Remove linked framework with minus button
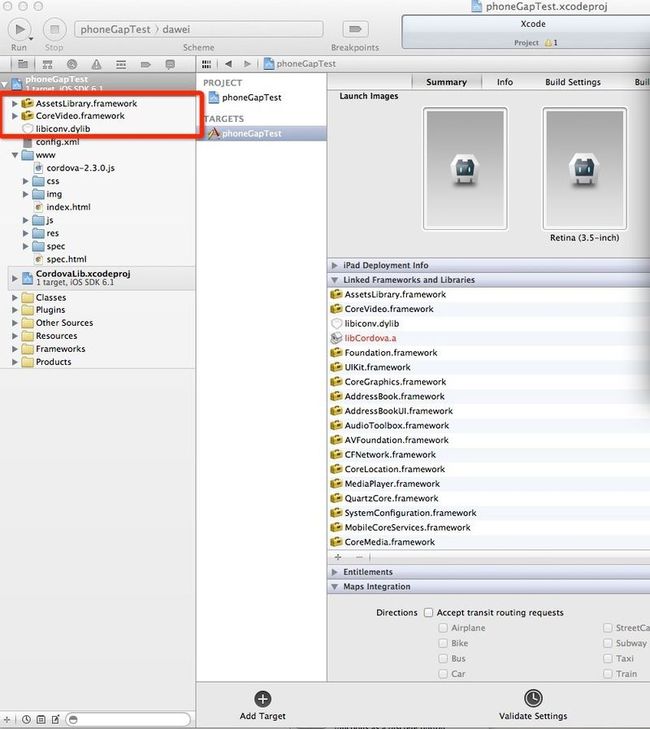 point(359,557)
